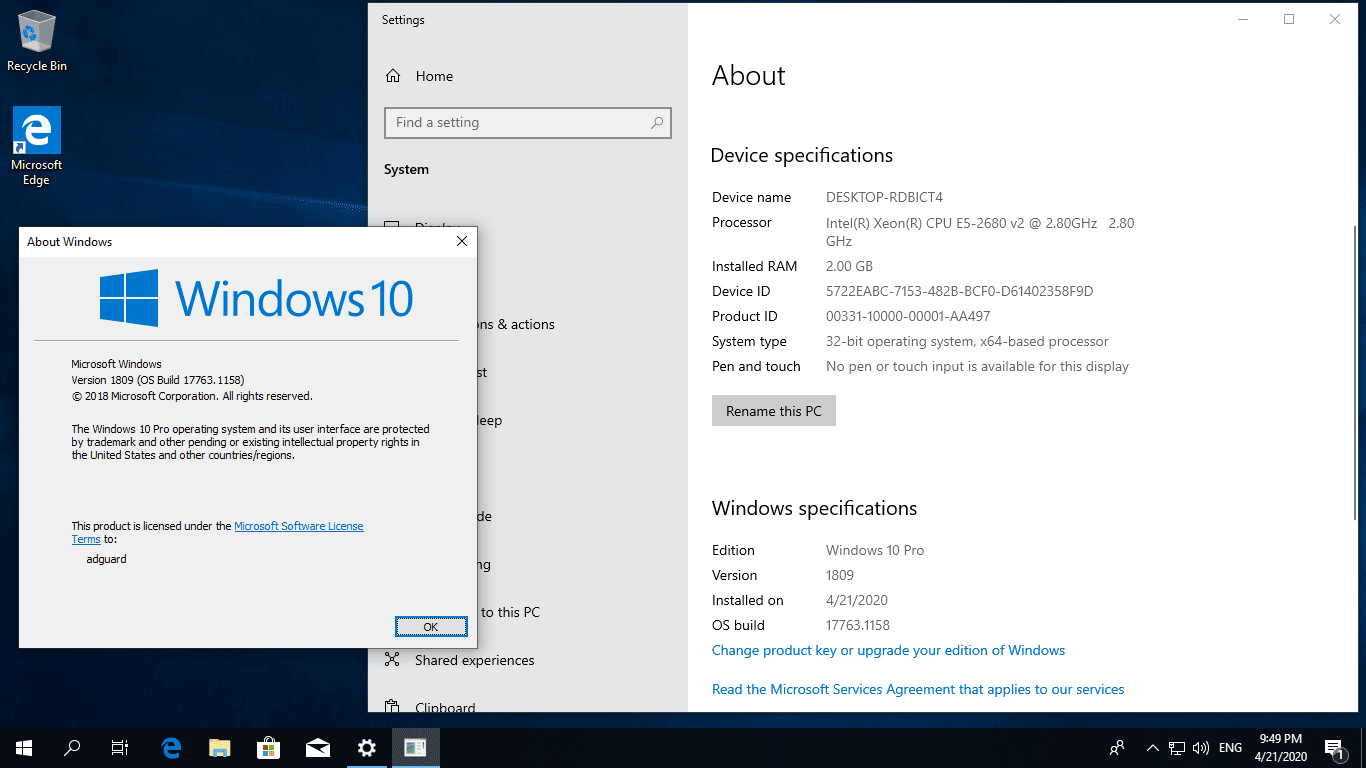1366x768 pixels.
Task: Open the People icon in system tray
Action: [x=1117, y=748]
